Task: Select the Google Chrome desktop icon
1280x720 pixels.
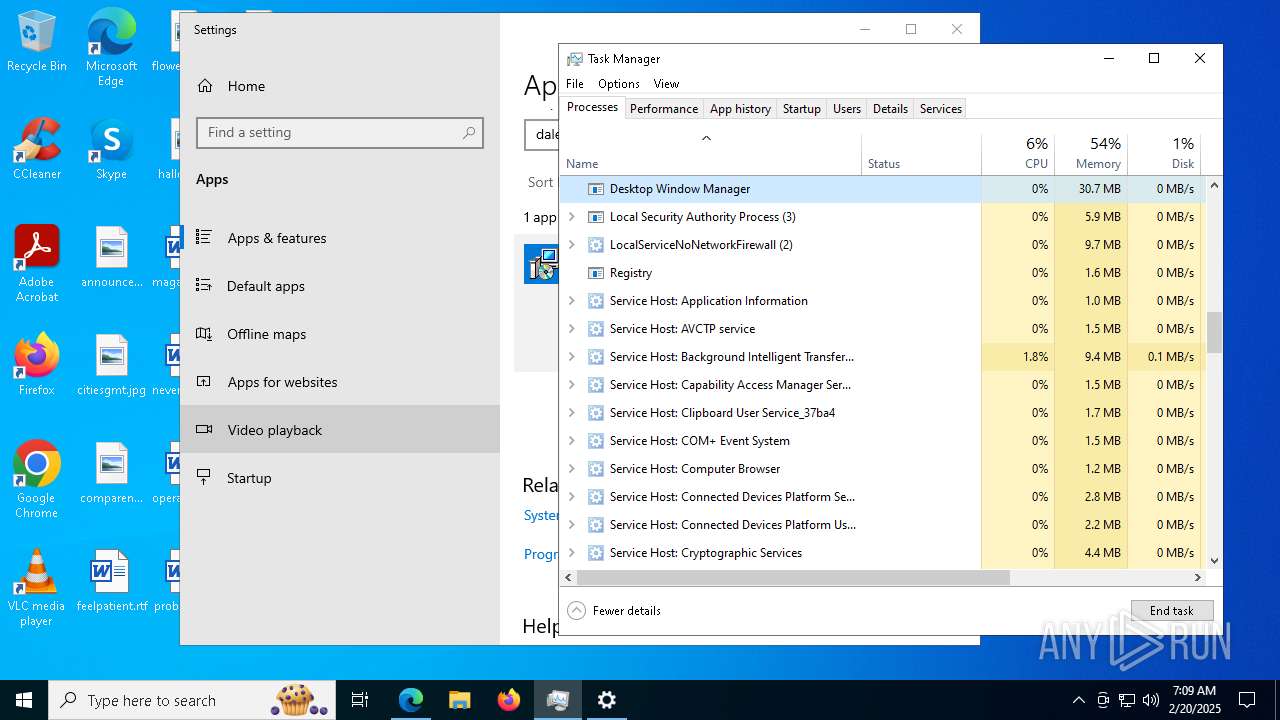Action: (37, 479)
